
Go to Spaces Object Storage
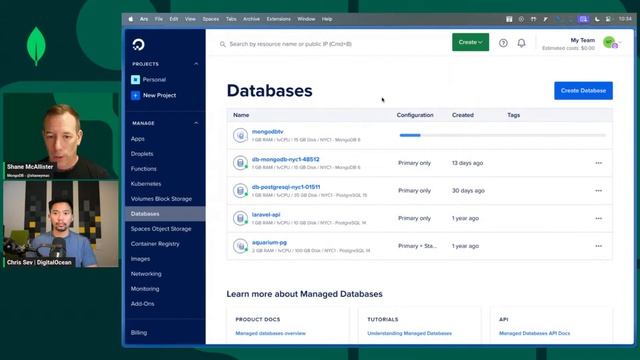tap(161, 229)
